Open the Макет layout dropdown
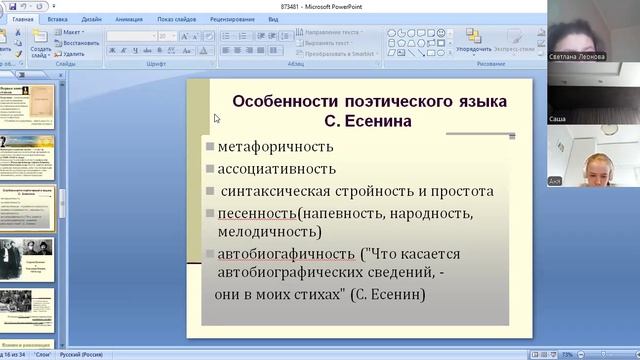This screenshot has height=360, width=640. coord(70,32)
